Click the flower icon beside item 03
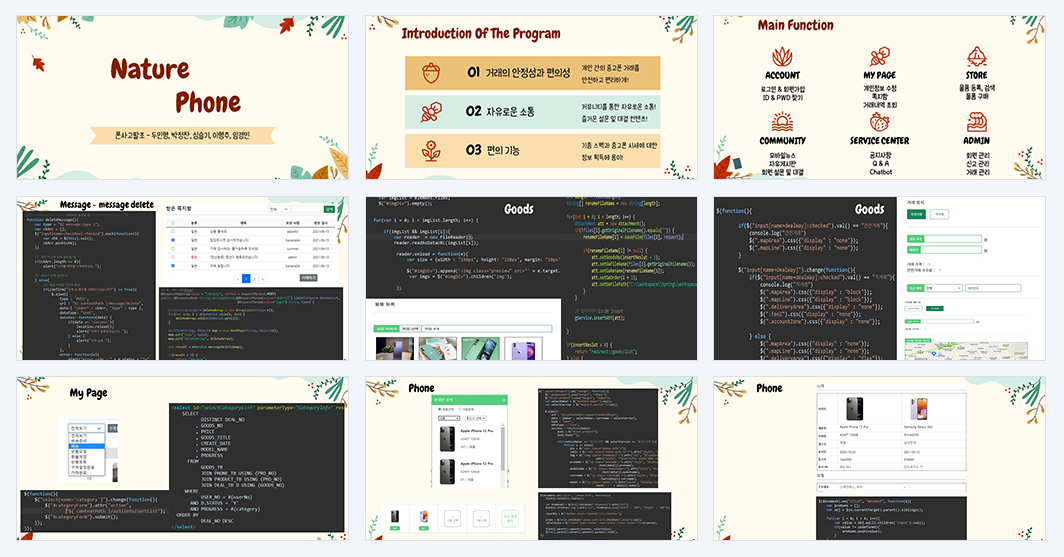The width and height of the screenshot is (1064, 557). point(431,151)
